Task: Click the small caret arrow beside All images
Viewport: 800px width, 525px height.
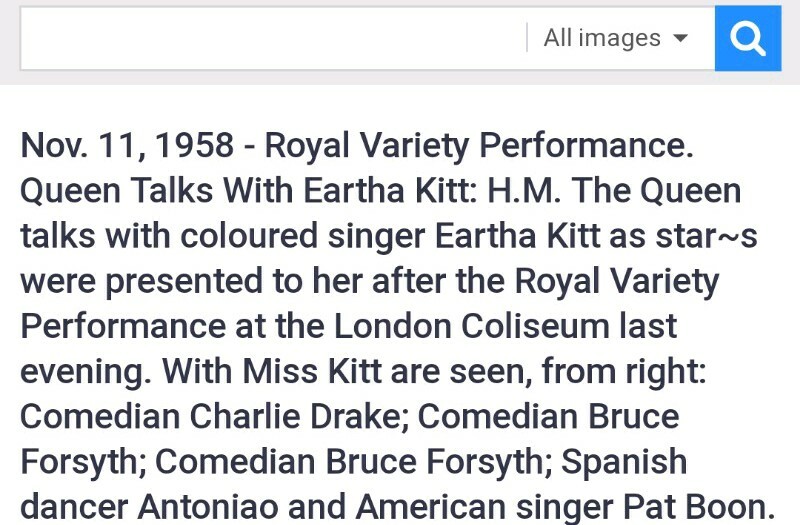Action: tap(680, 38)
